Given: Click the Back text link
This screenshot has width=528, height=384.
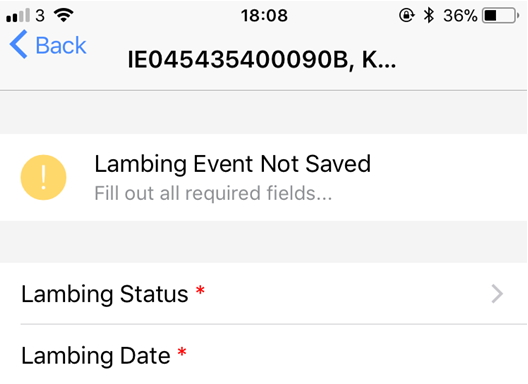Looking at the screenshot, I should [x=61, y=45].
